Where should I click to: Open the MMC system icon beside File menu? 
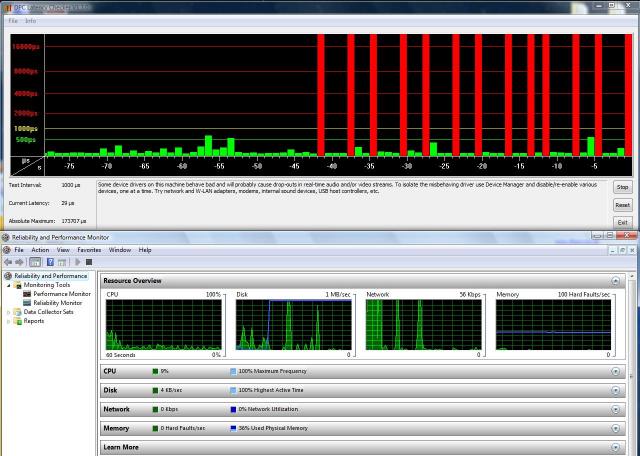[x=7, y=250]
